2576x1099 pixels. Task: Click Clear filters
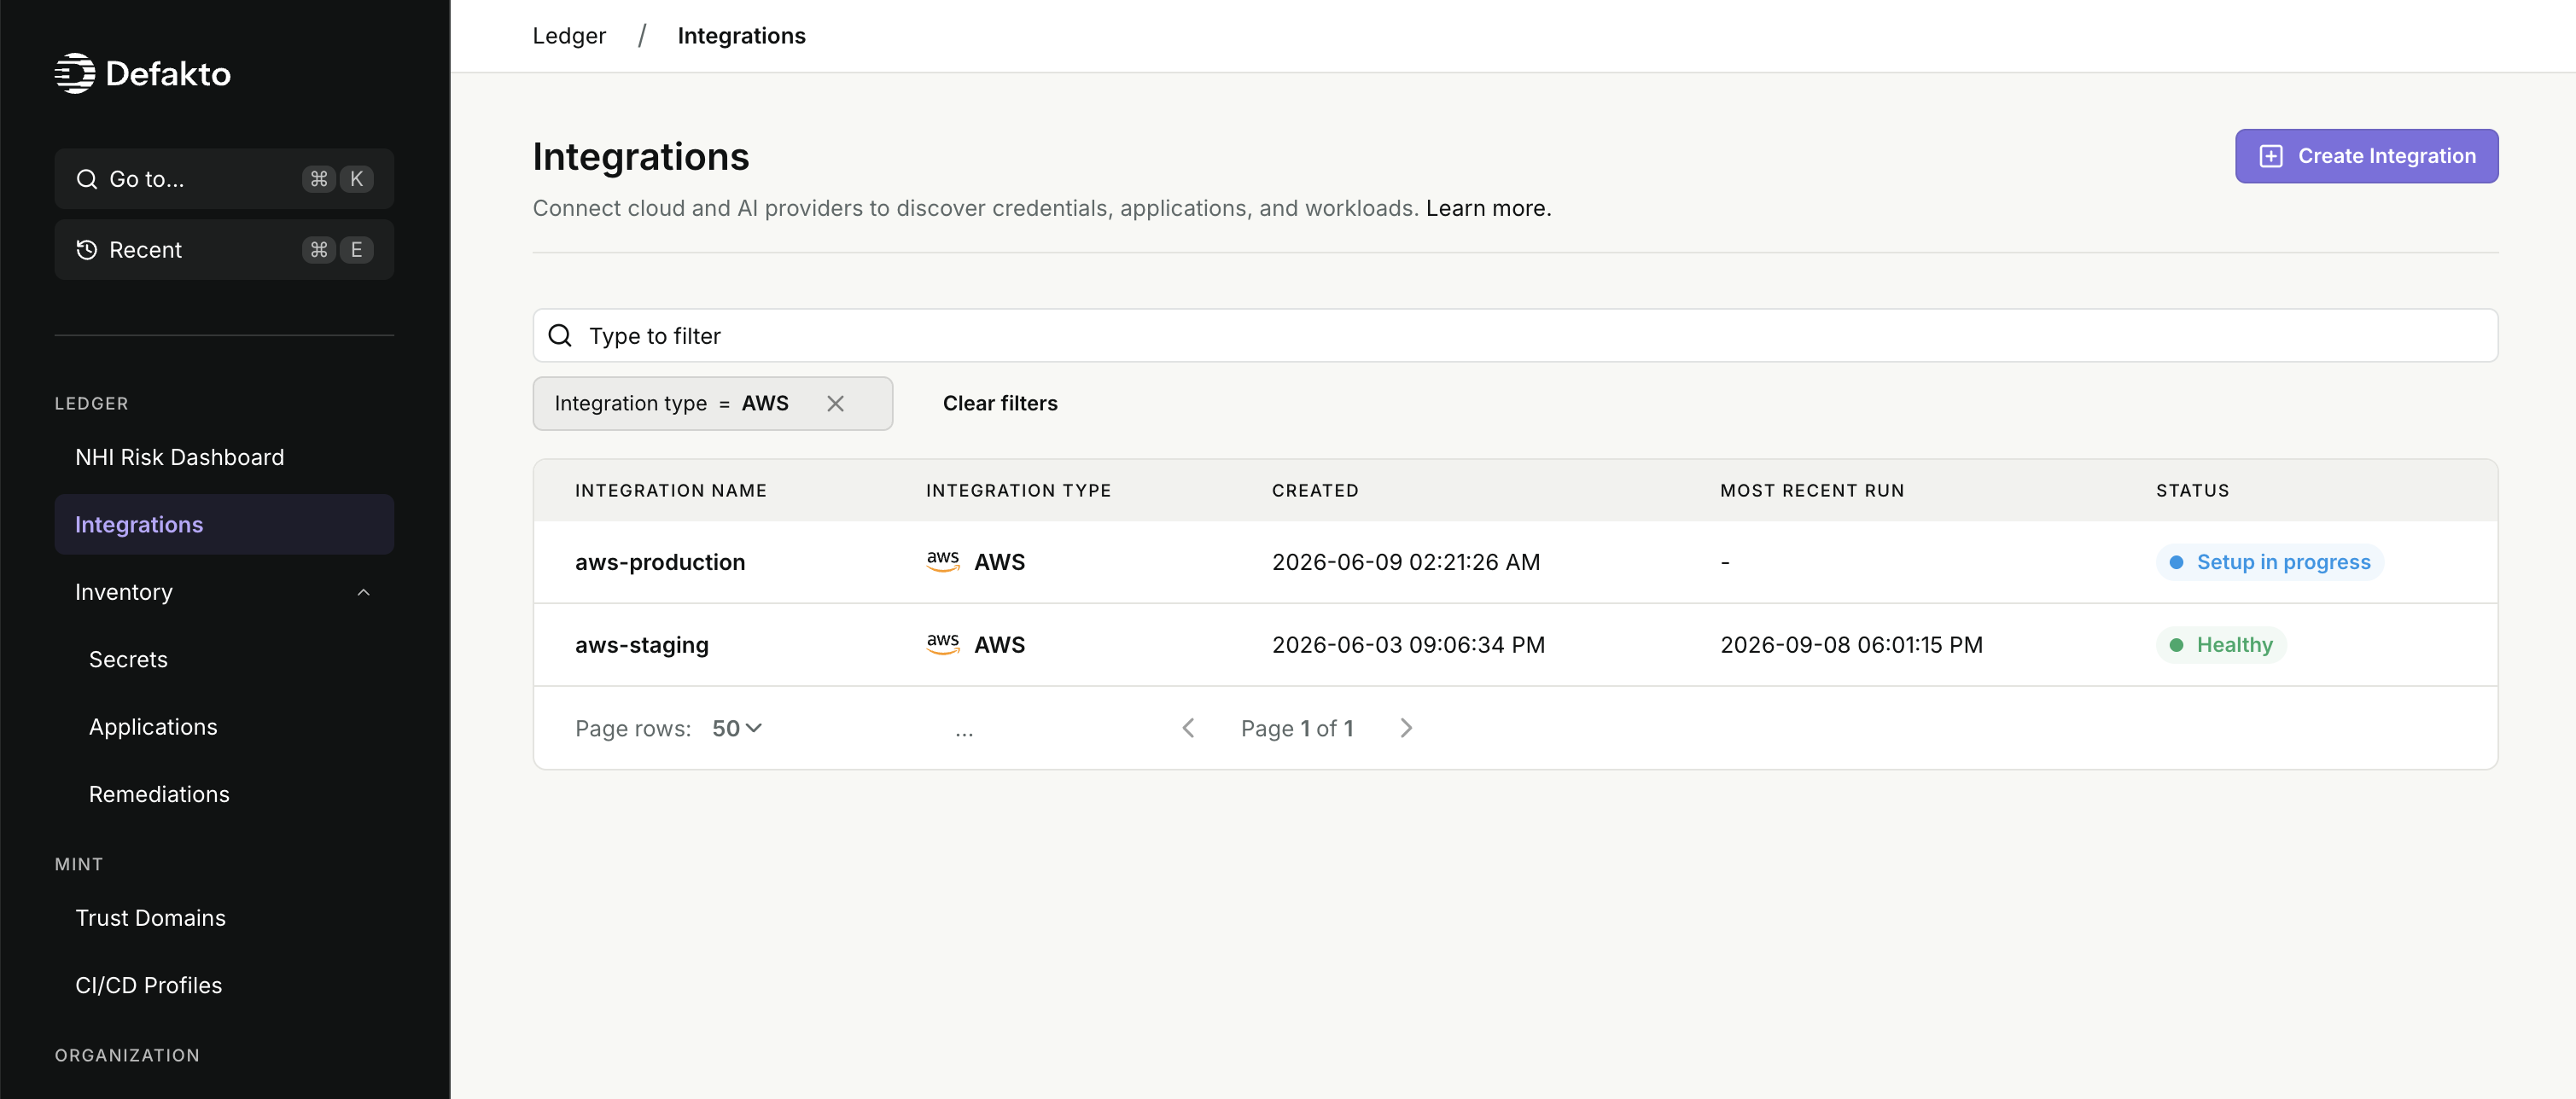[1000, 403]
